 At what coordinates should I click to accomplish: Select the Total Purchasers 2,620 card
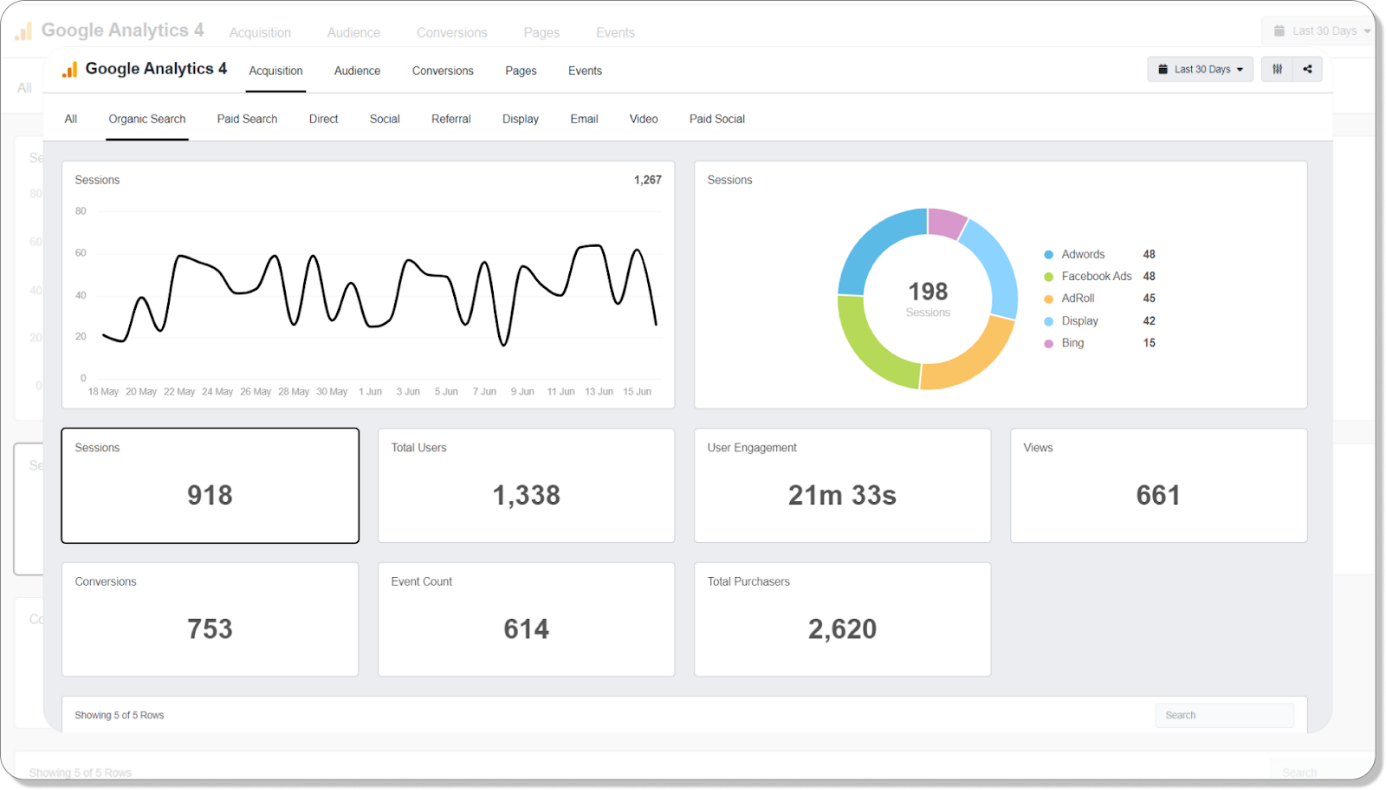pos(842,619)
